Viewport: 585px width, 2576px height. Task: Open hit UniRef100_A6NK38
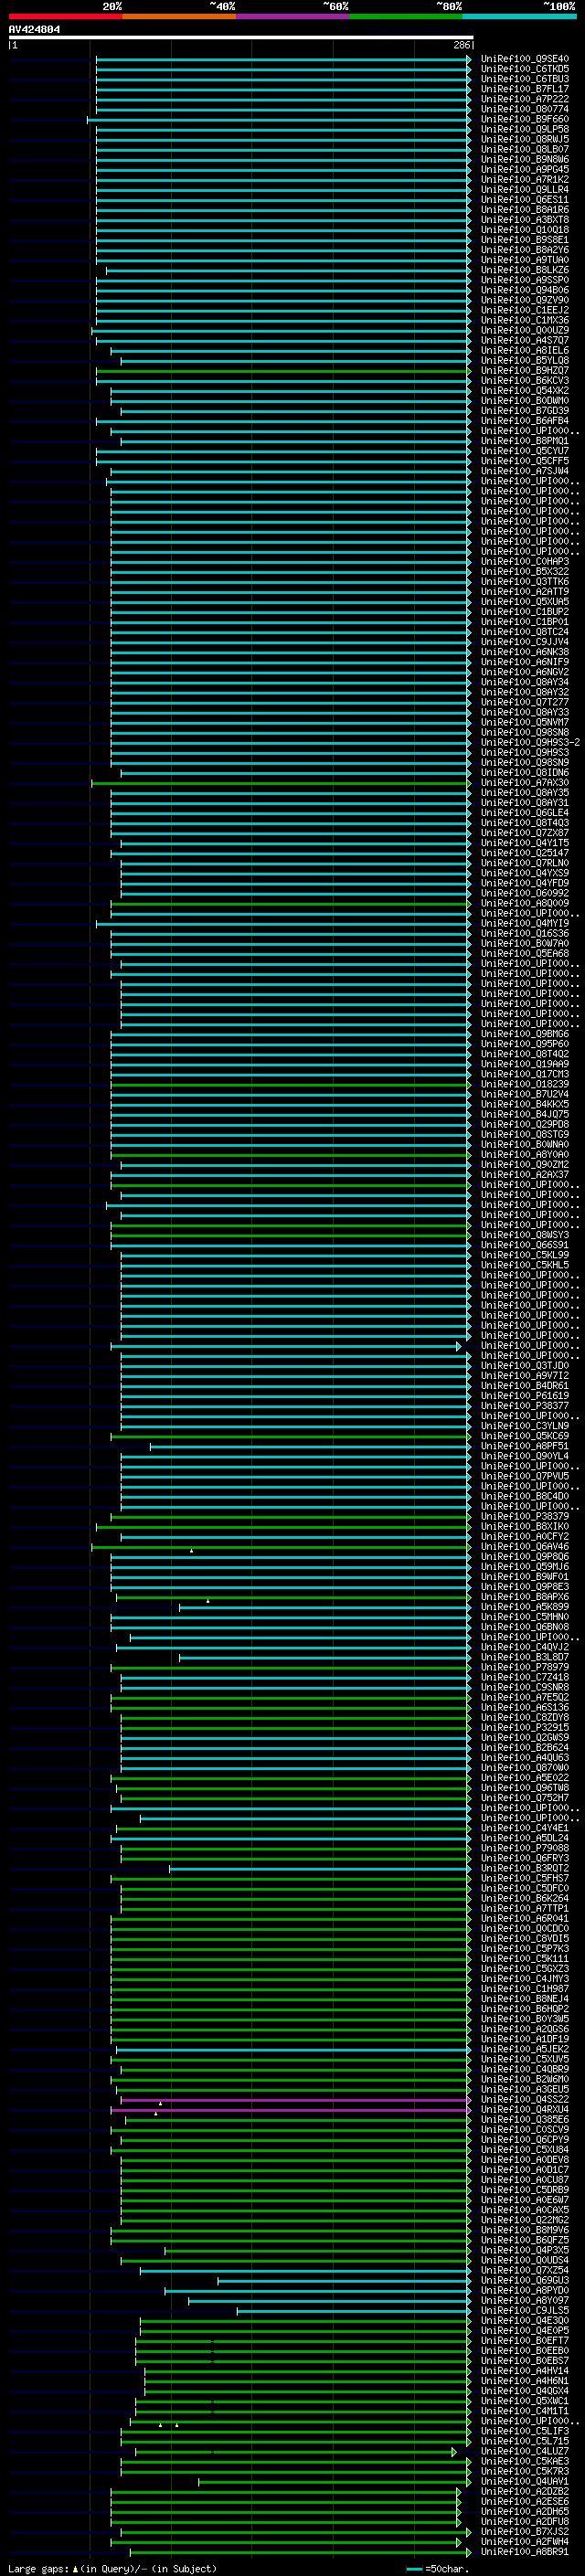525,652
